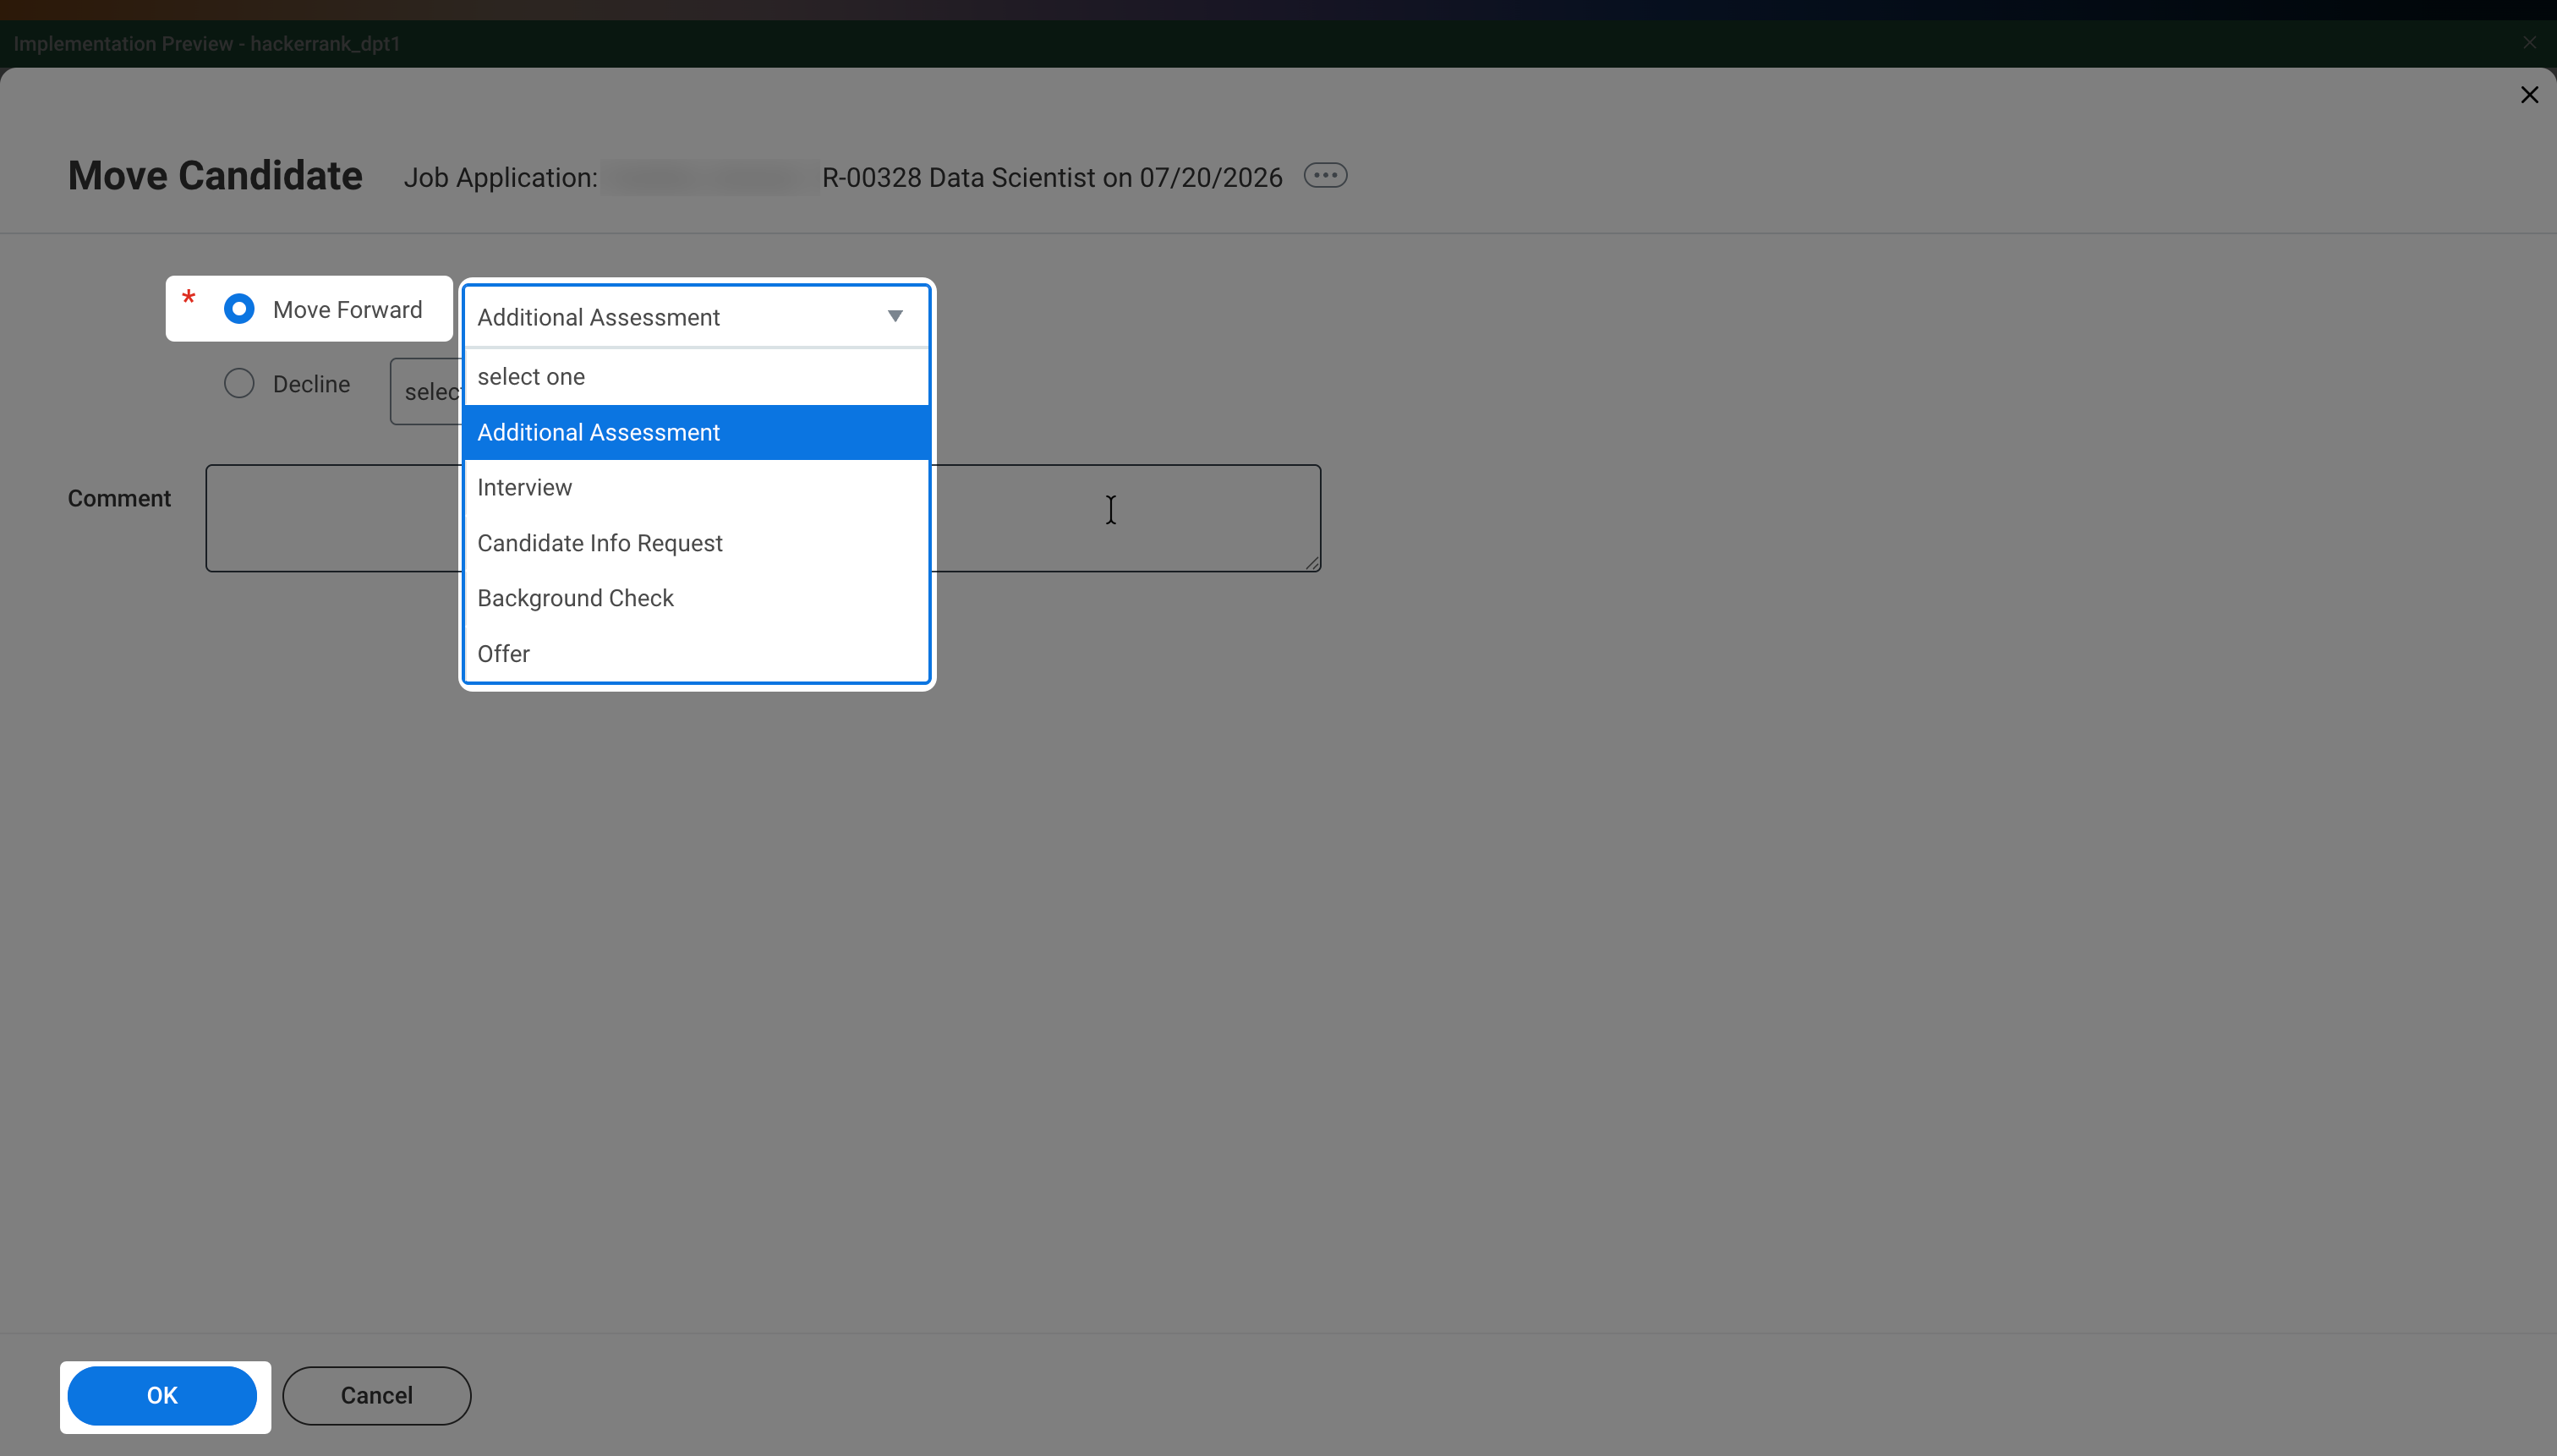Close the Move Candidate dialog with X
The height and width of the screenshot is (1456, 2557).
point(2529,95)
